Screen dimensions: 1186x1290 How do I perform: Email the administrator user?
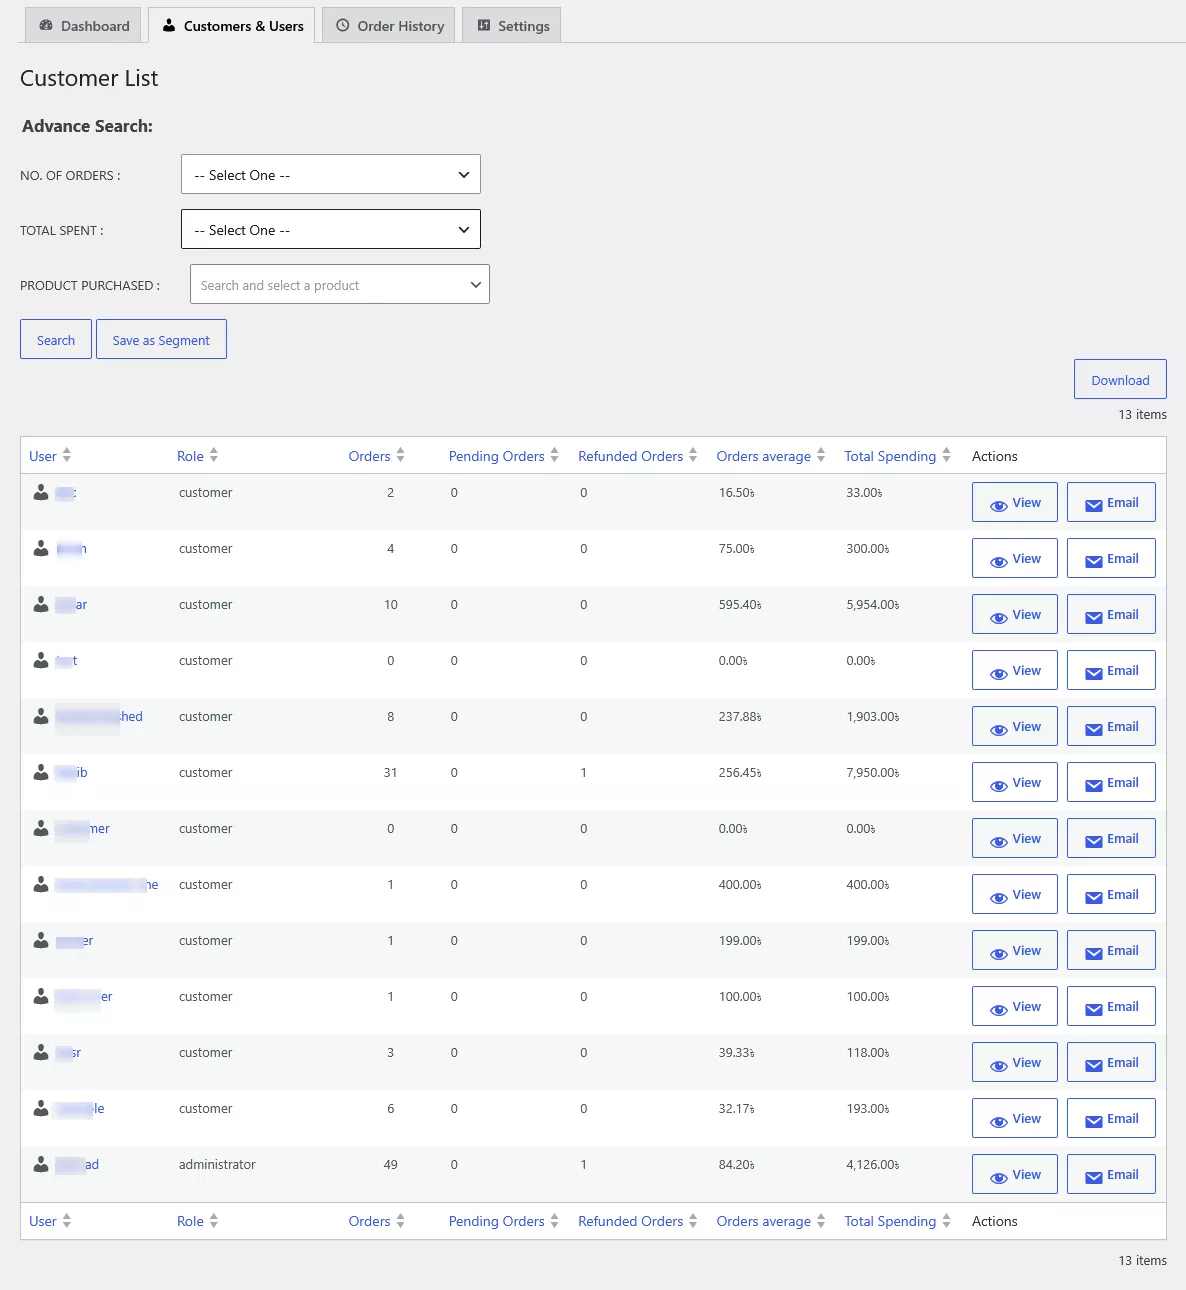click(1111, 1174)
